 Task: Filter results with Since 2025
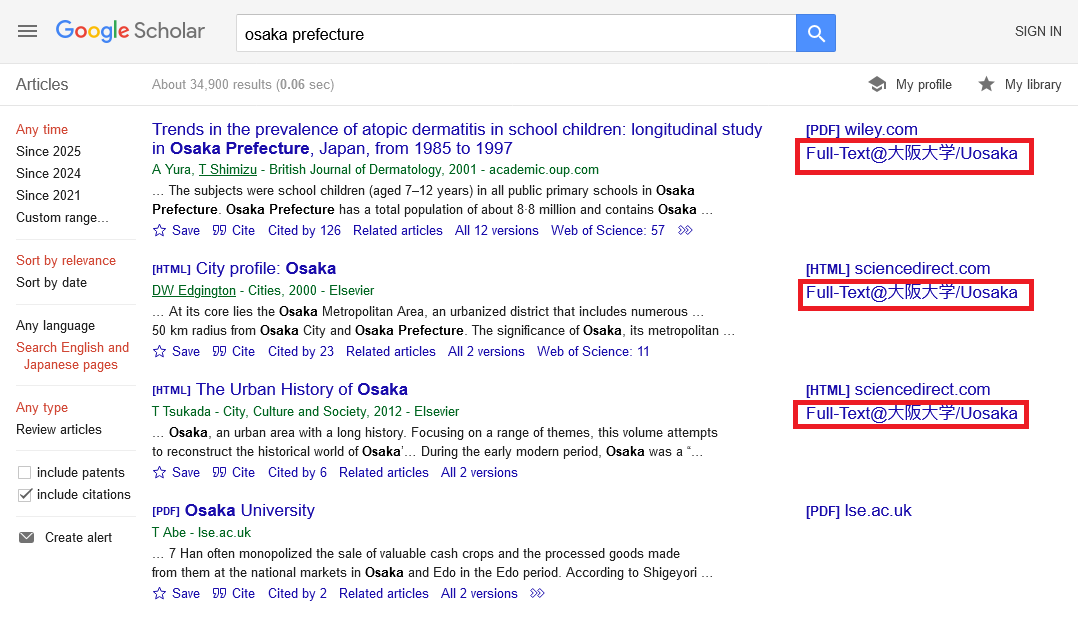pyautogui.click(x=48, y=151)
